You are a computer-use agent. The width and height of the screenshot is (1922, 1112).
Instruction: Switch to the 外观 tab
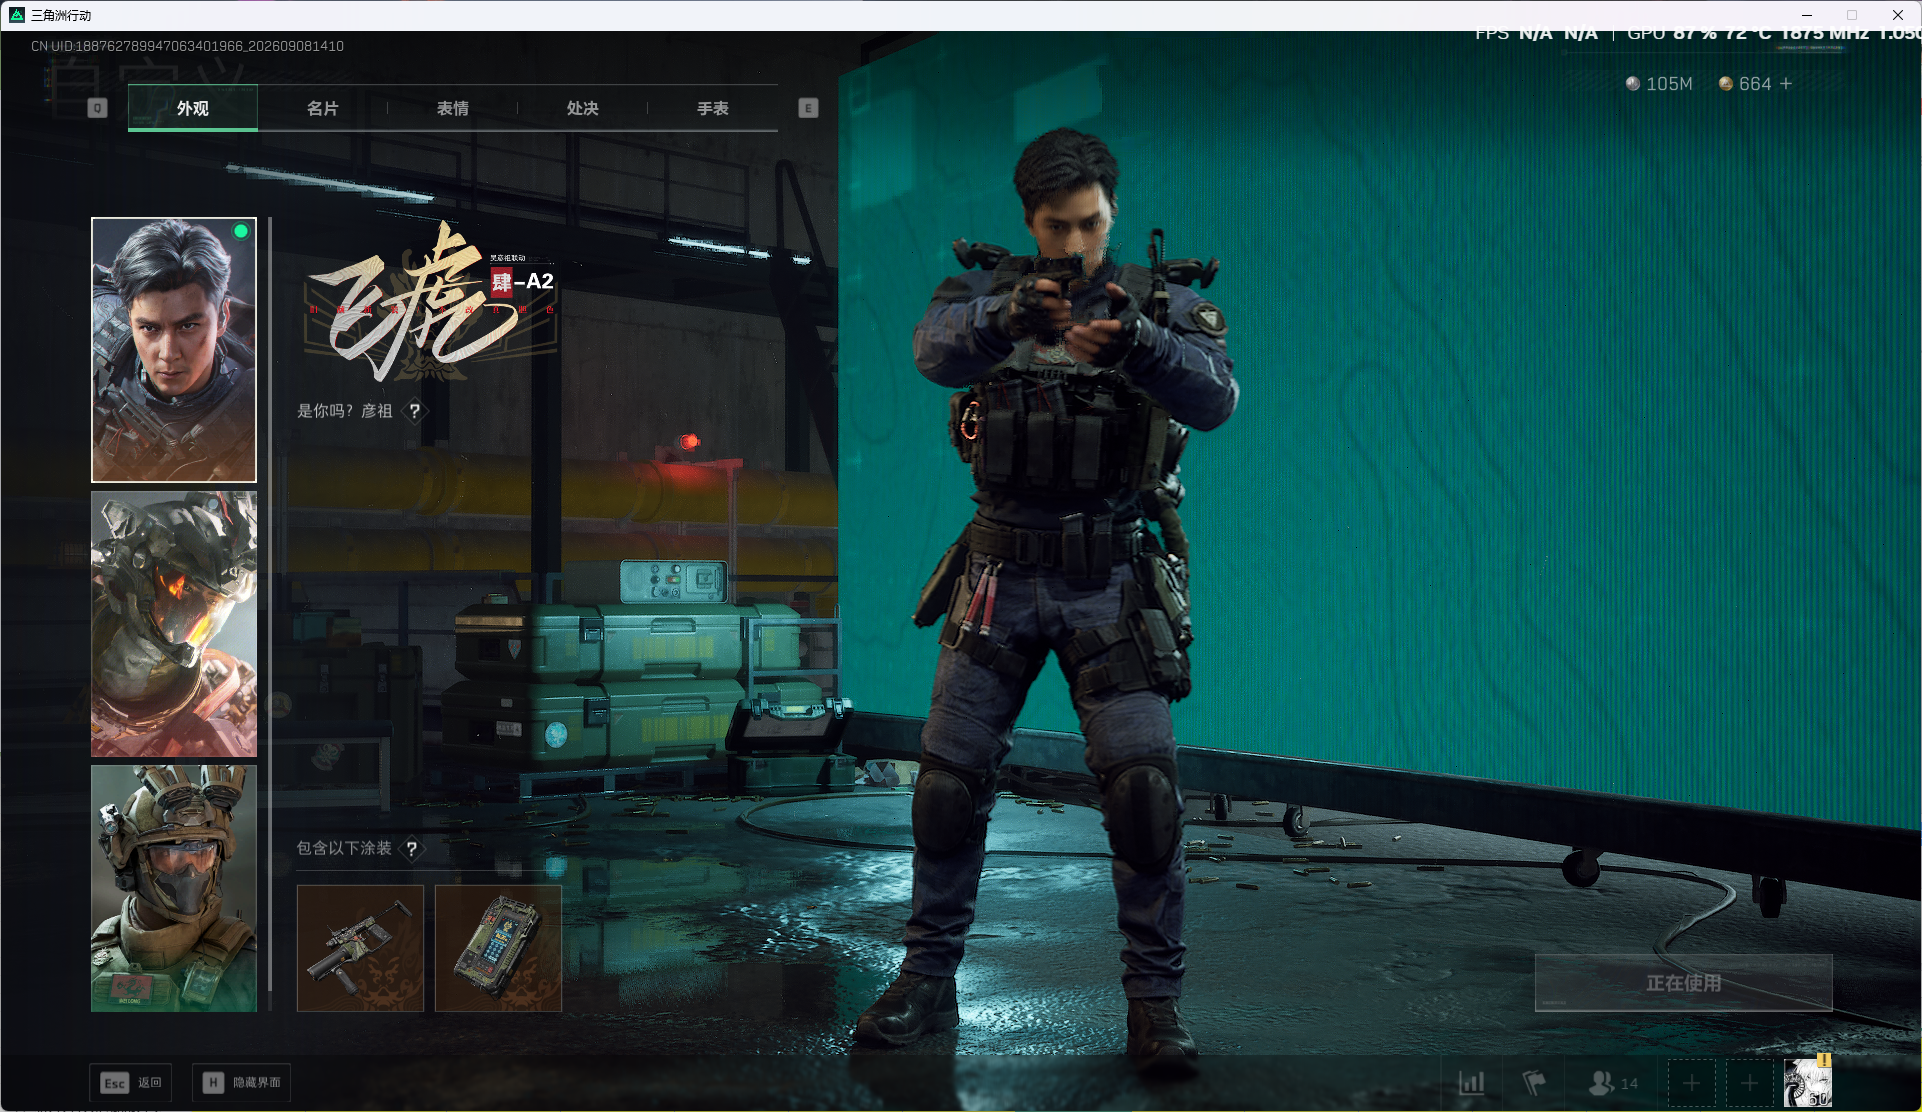(193, 108)
